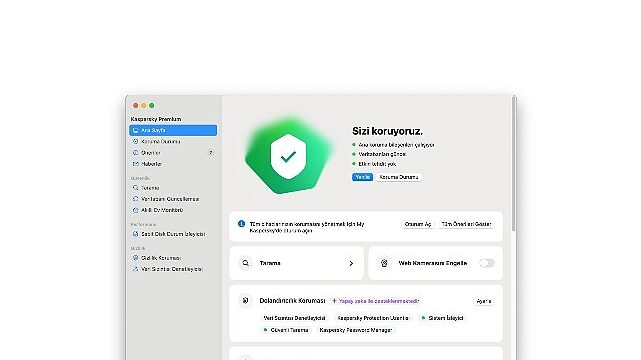Click the blue info icon in notice
641x360 pixels.
pyautogui.click(x=241, y=224)
